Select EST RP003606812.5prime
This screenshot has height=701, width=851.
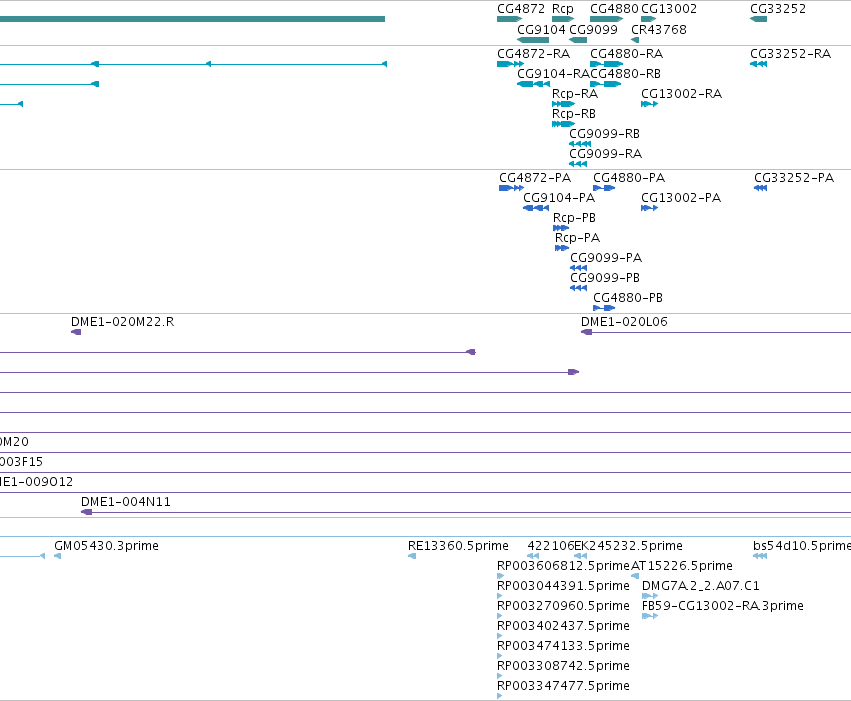point(563,566)
